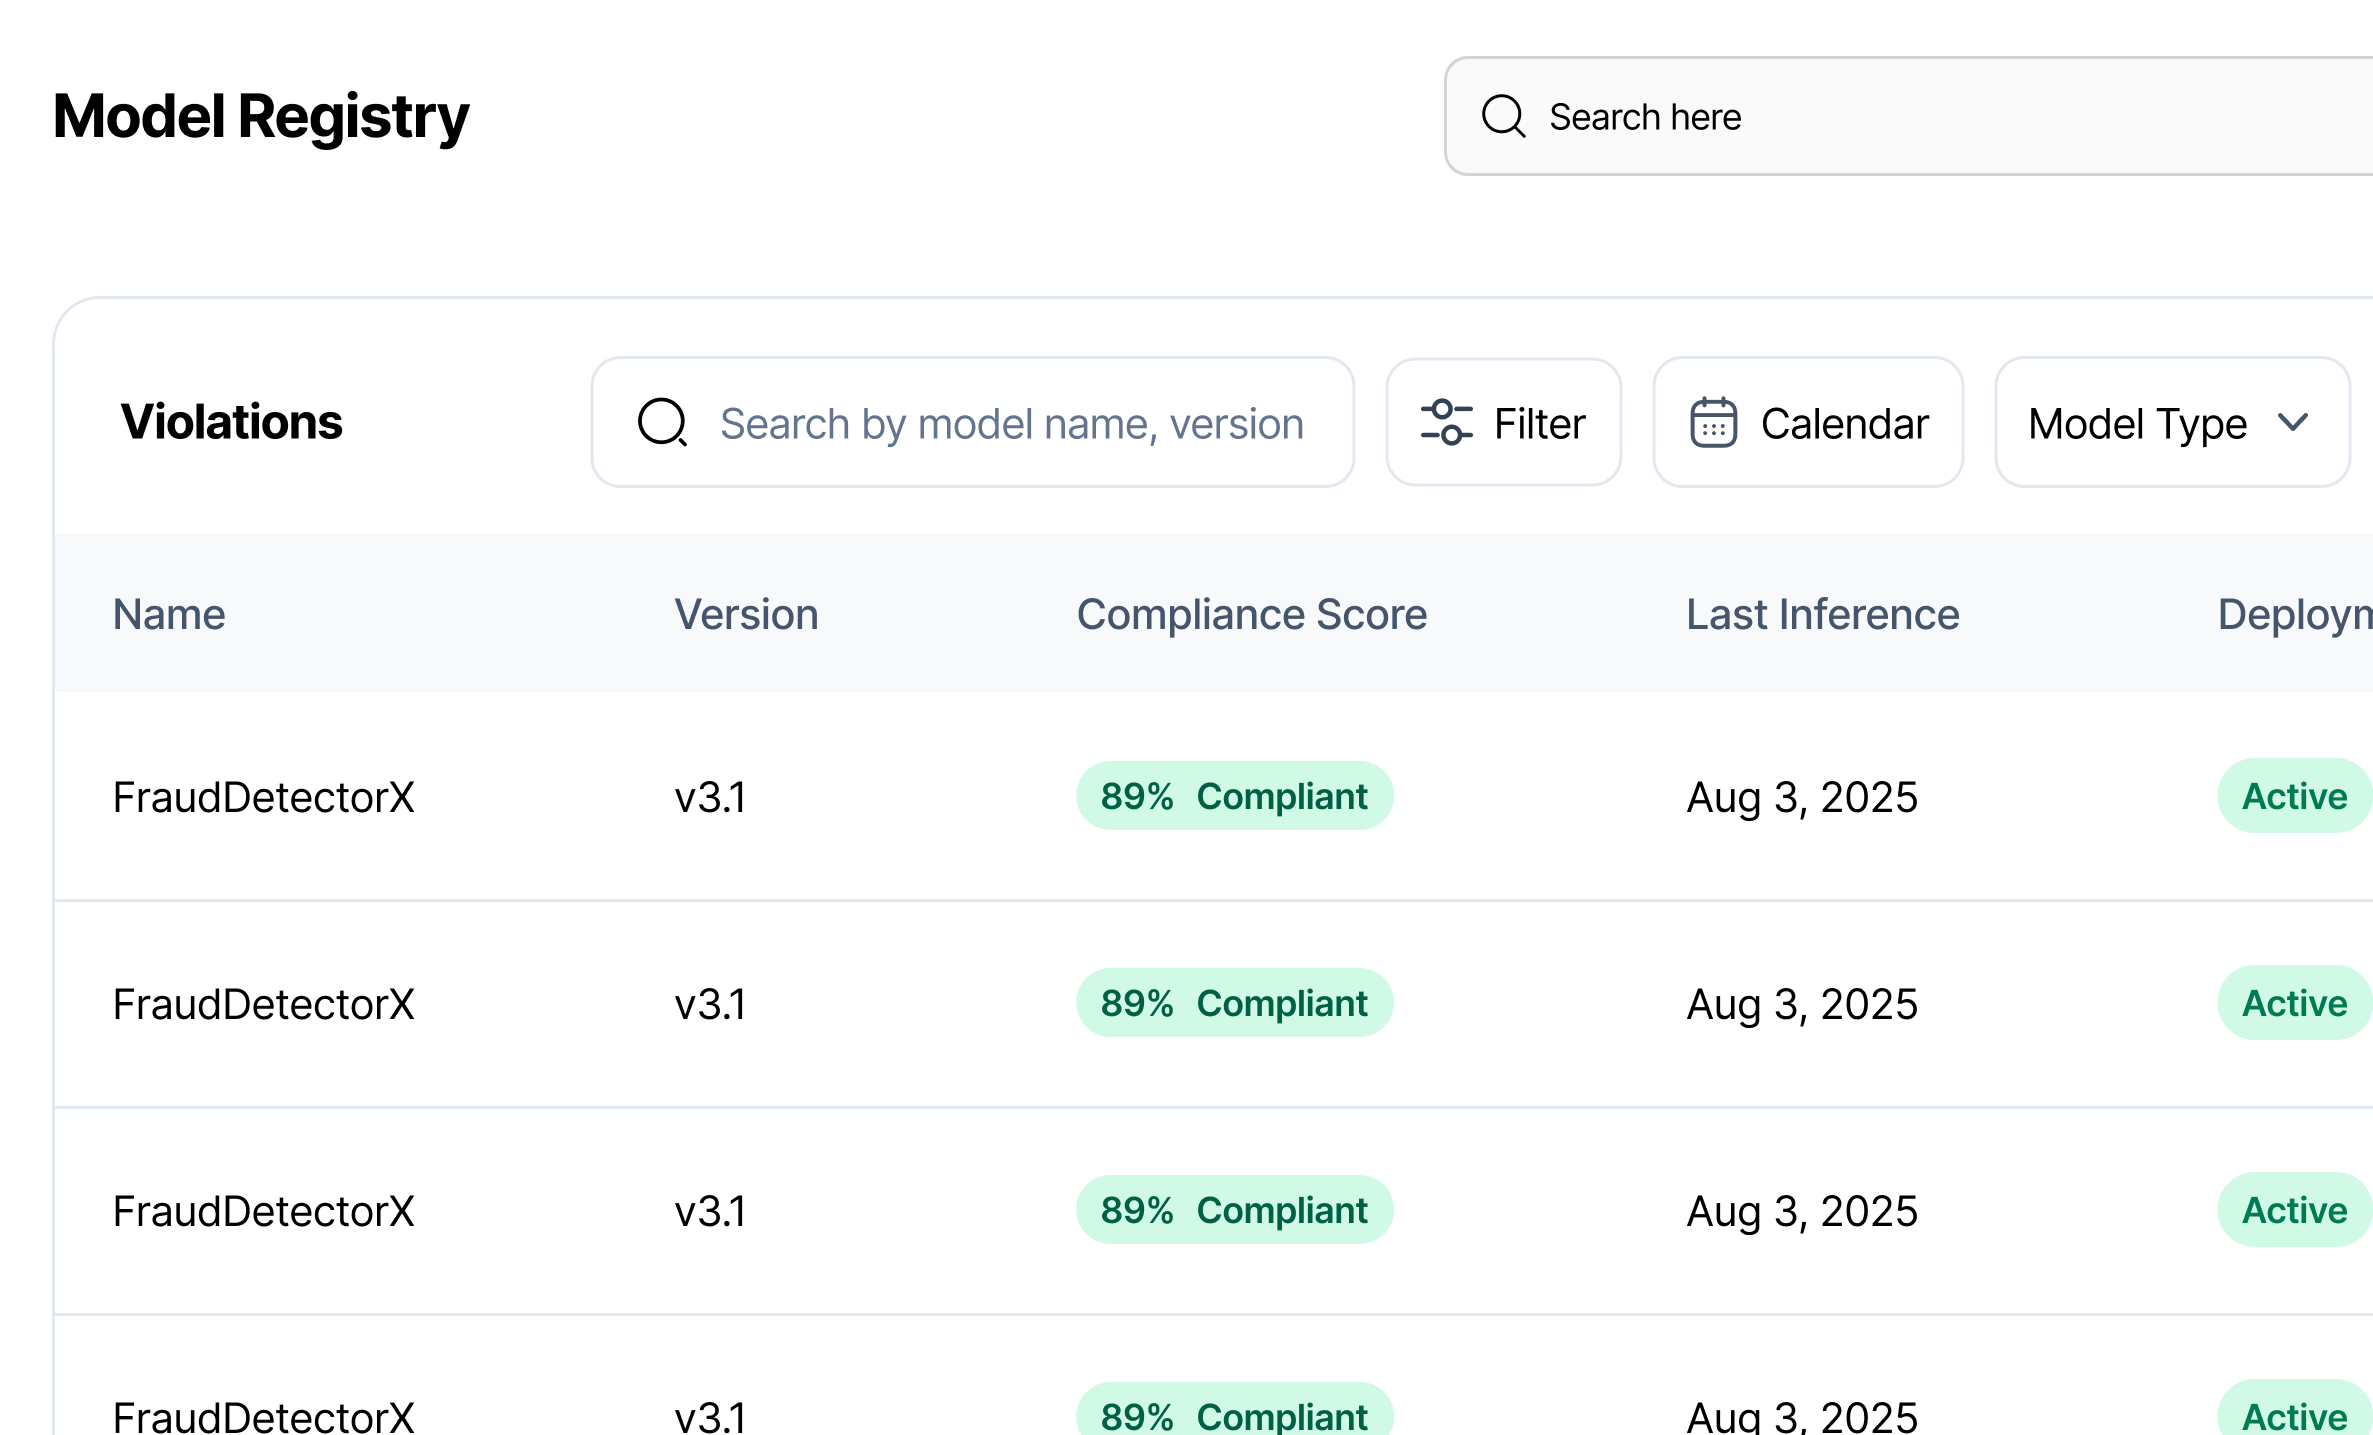This screenshot has width=2373, height=1435.
Task: Click the third row's Active status badge
Action: (x=2294, y=1210)
